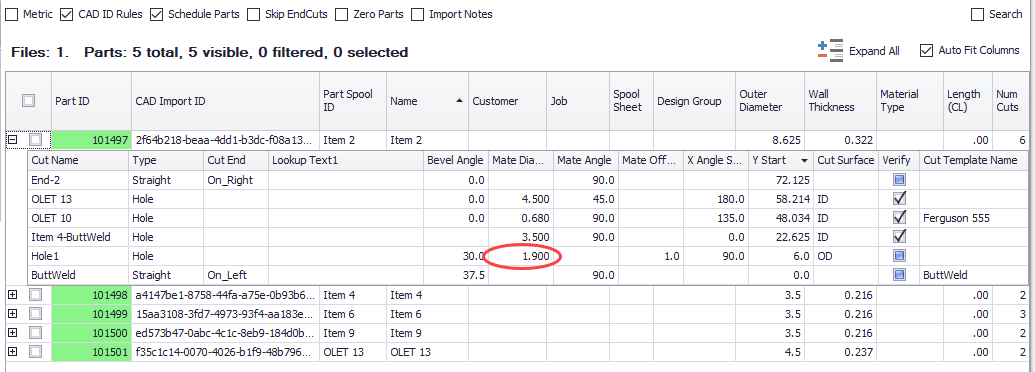Click the OLET 13 cut name cell
This screenshot has height=372, width=1035.
coord(78,199)
